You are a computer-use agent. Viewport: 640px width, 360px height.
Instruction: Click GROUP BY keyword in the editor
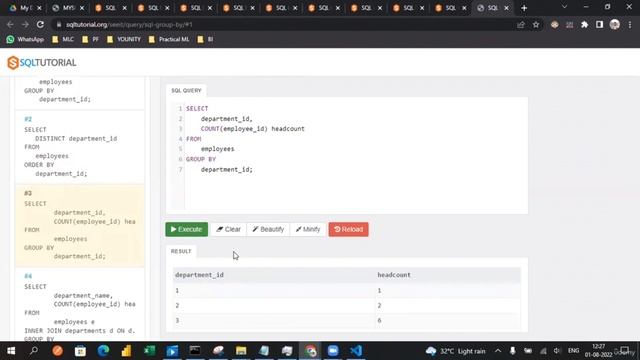point(201,159)
